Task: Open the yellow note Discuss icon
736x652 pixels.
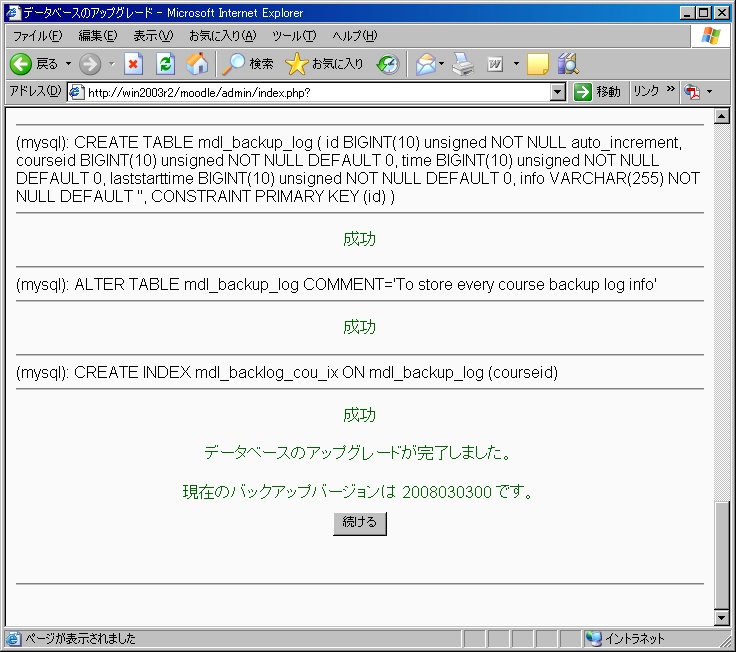Action: (x=537, y=64)
